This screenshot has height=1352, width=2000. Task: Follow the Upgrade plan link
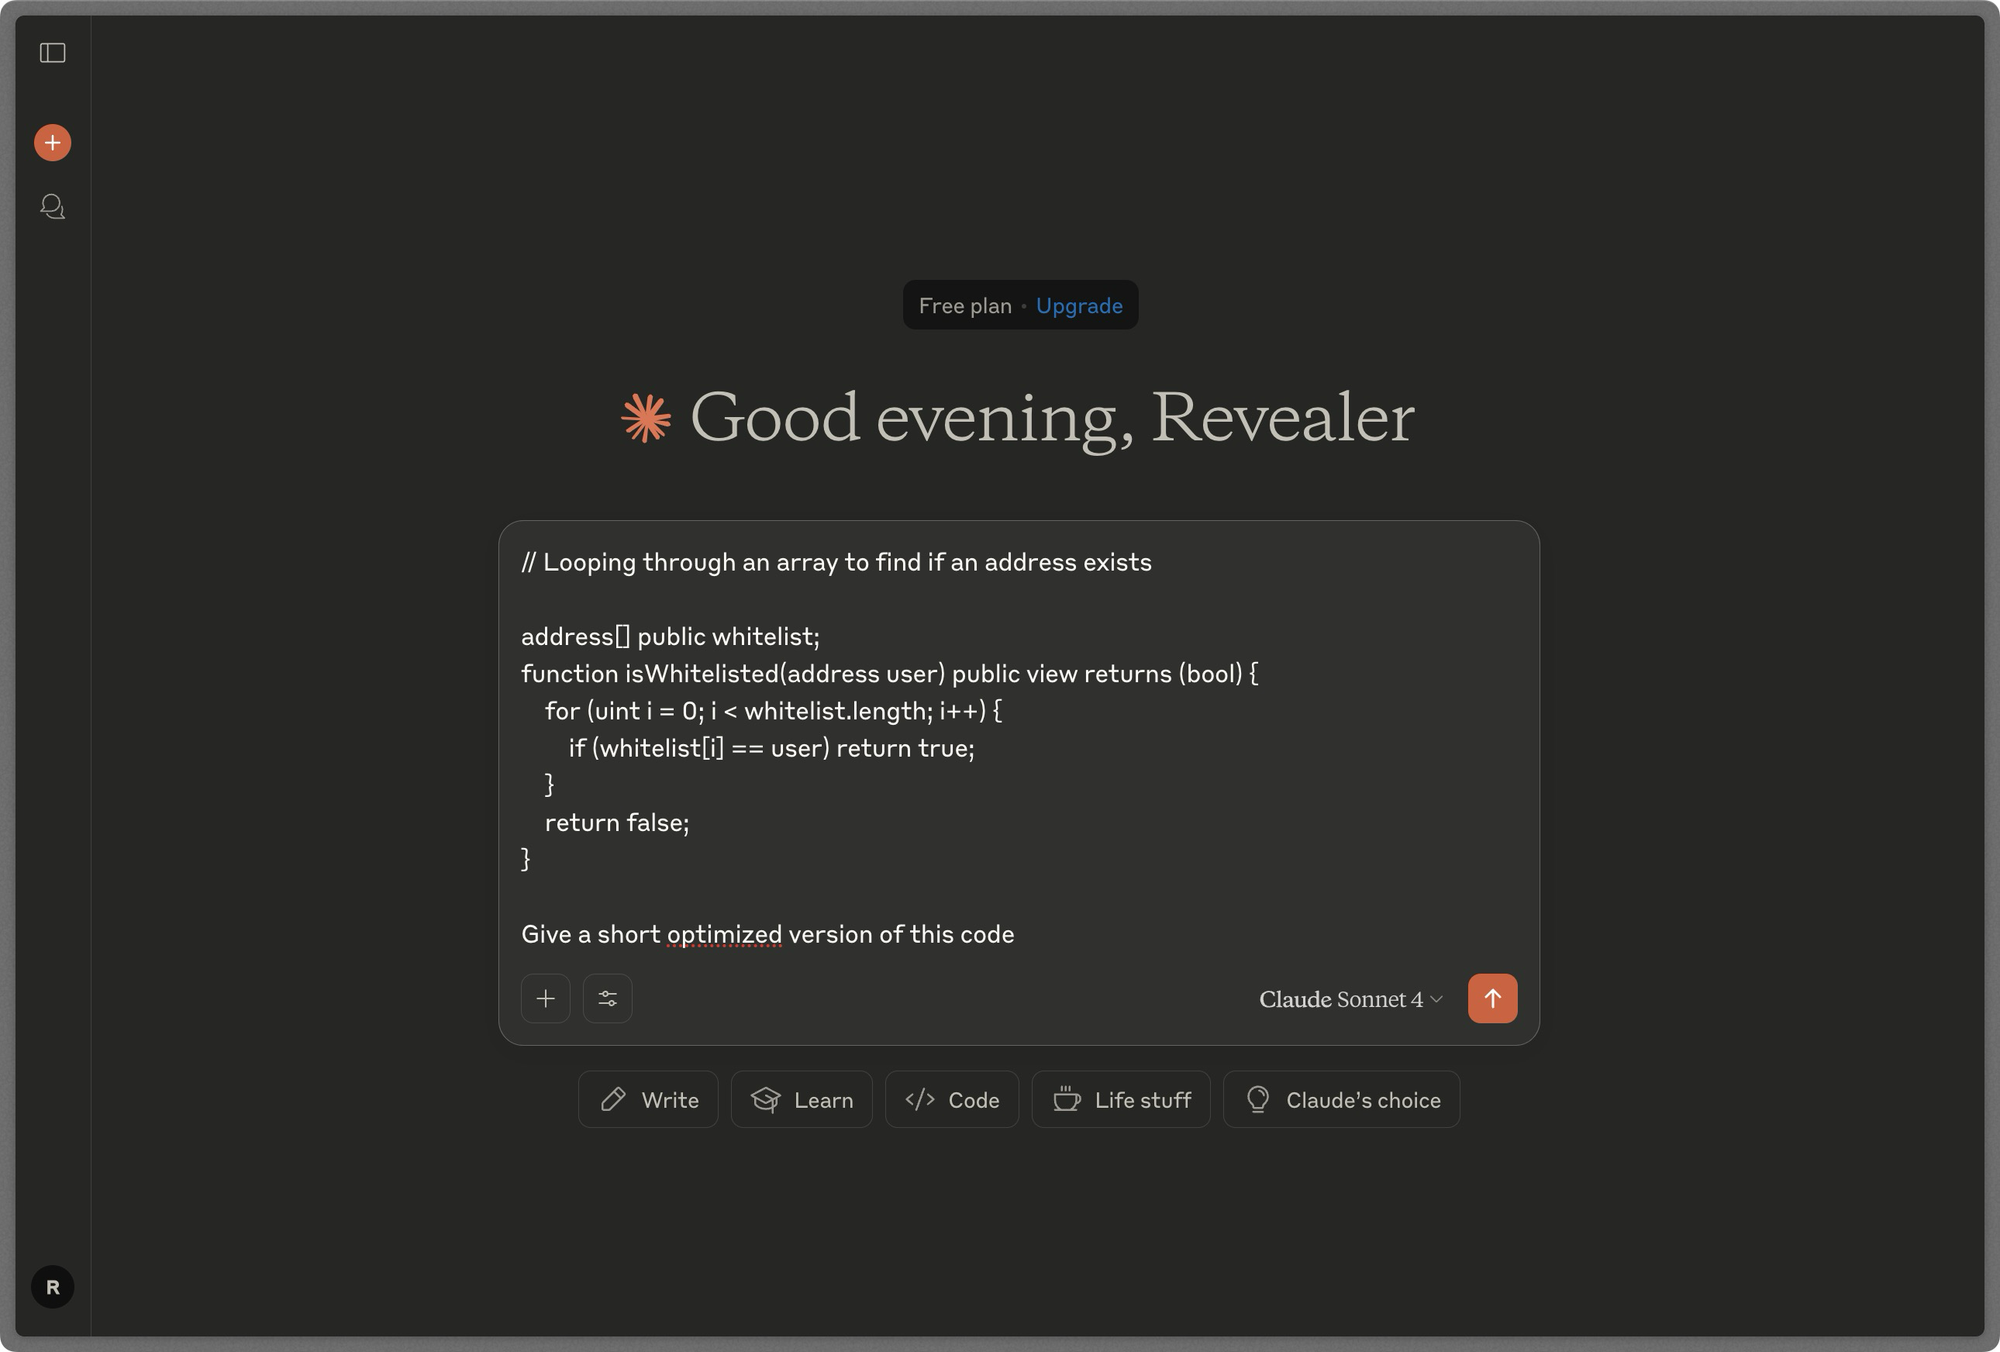click(x=1079, y=306)
